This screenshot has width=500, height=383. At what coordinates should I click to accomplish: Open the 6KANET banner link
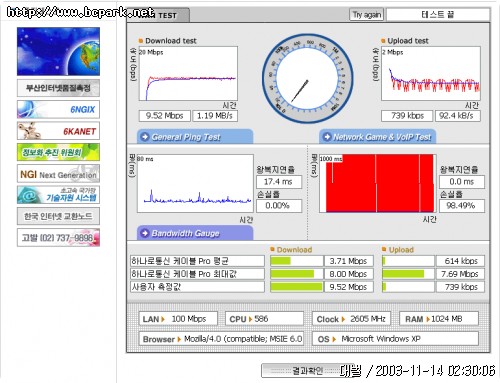(58, 131)
